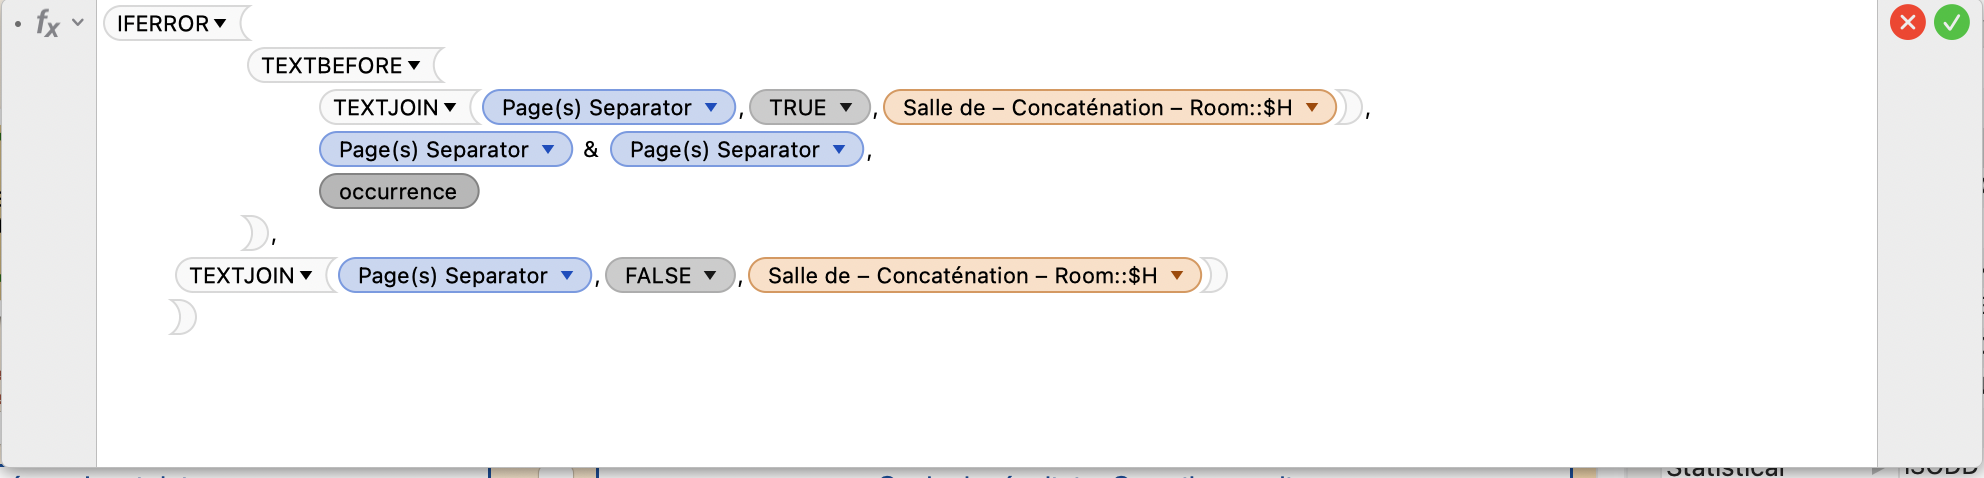
Task: Select the occurrence placeholder token
Action: 399,191
